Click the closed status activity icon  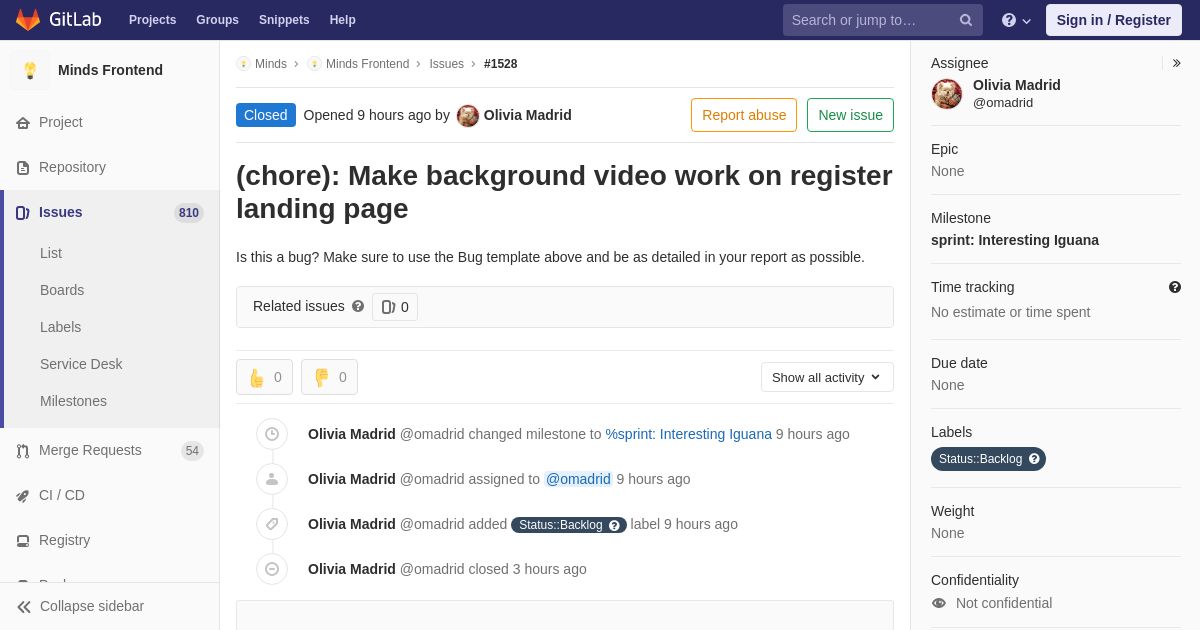[x=272, y=569]
